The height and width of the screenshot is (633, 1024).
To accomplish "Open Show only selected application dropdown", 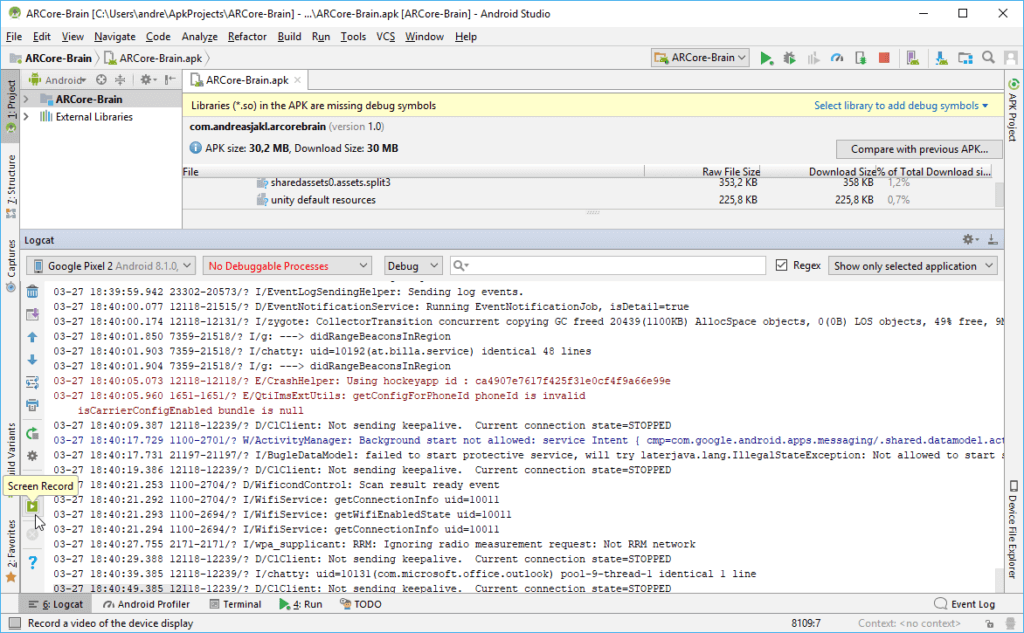I will click(x=913, y=266).
